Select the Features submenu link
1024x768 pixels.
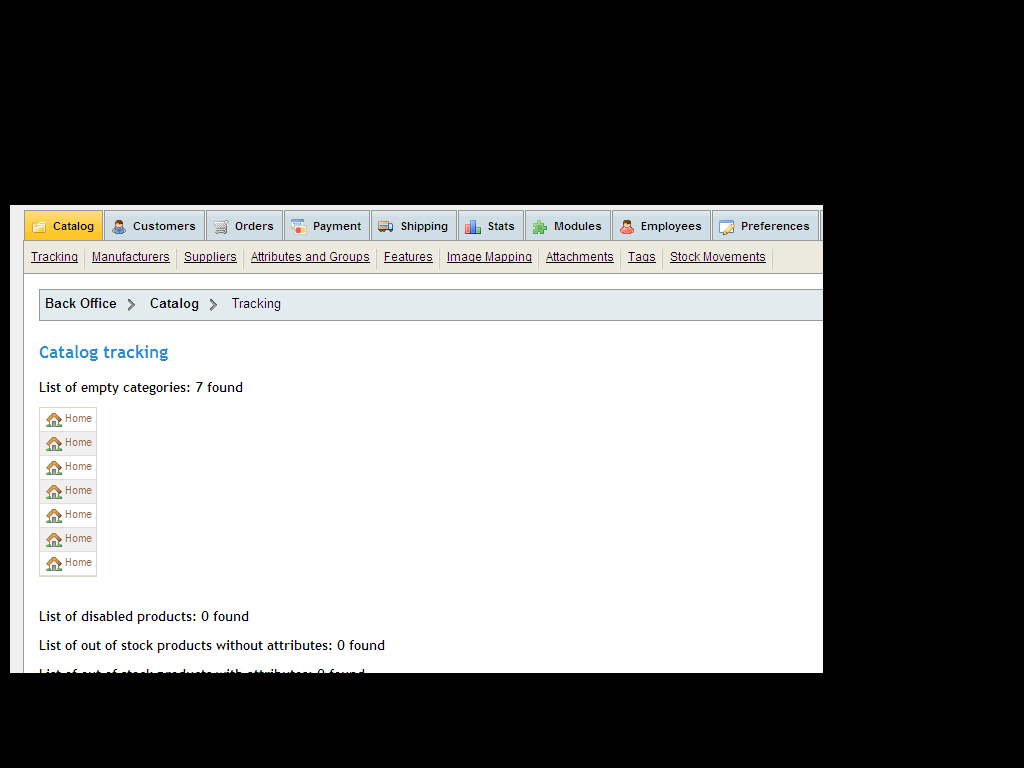pyautogui.click(x=408, y=257)
